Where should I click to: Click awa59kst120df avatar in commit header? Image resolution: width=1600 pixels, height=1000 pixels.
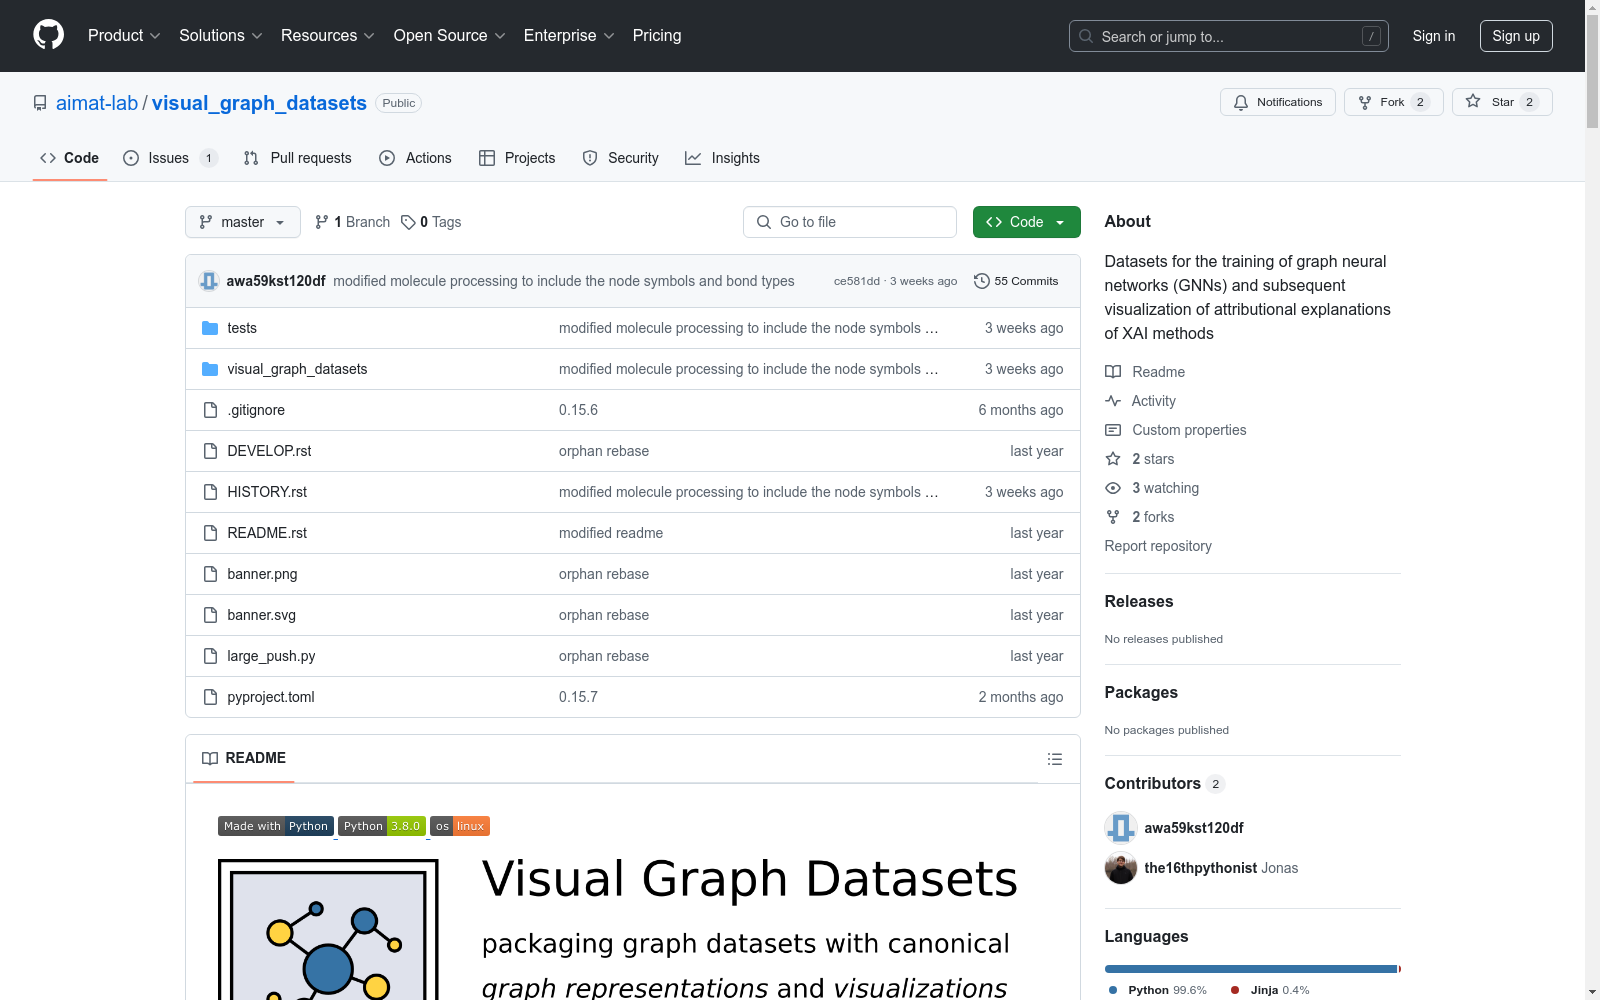click(209, 281)
